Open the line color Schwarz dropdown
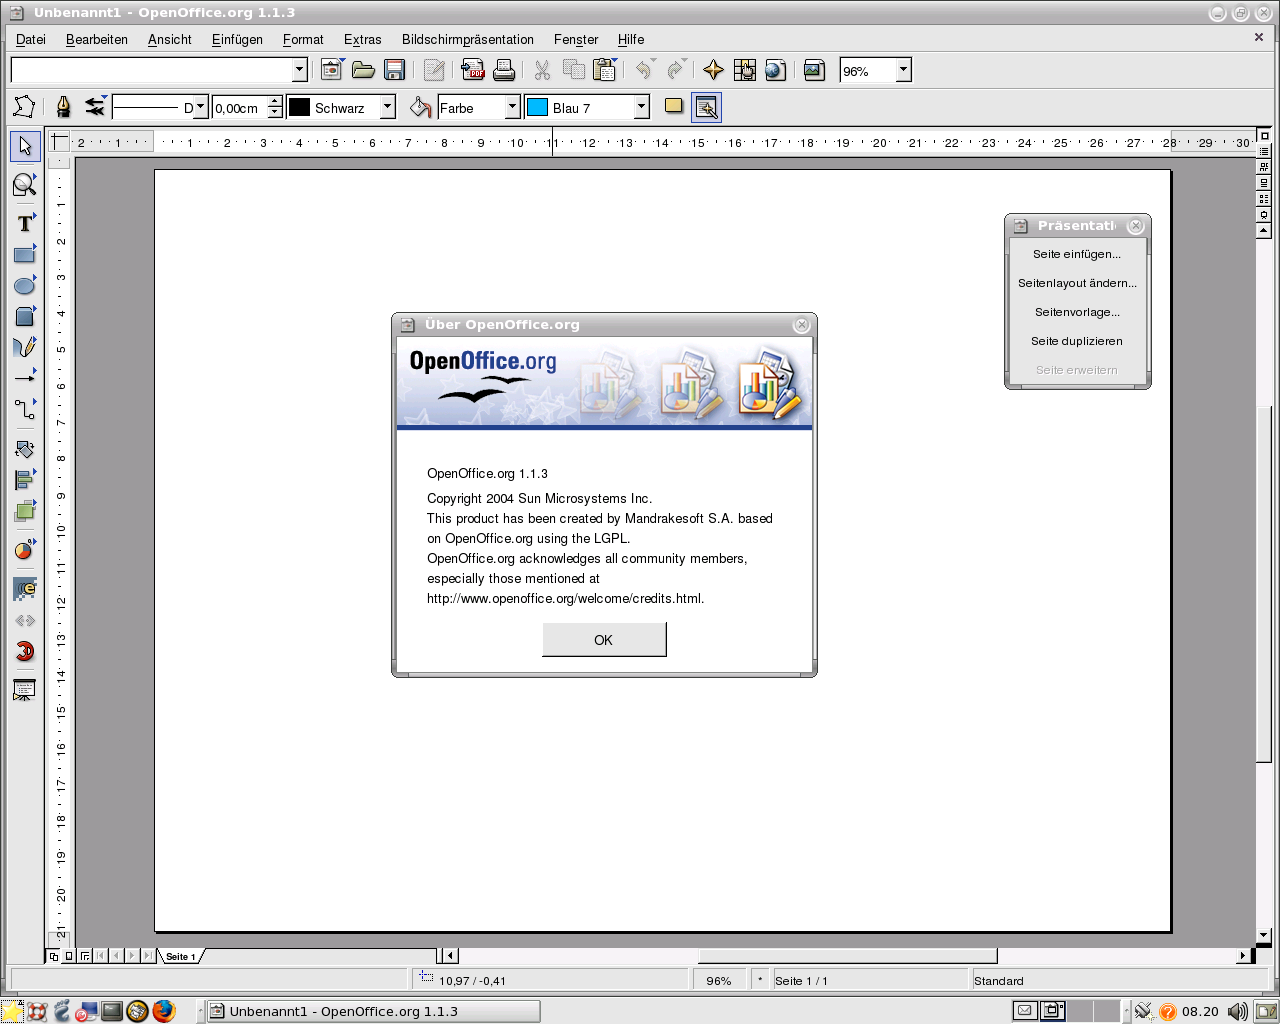The width and height of the screenshot is (1280, 1024). click(388, 107)
